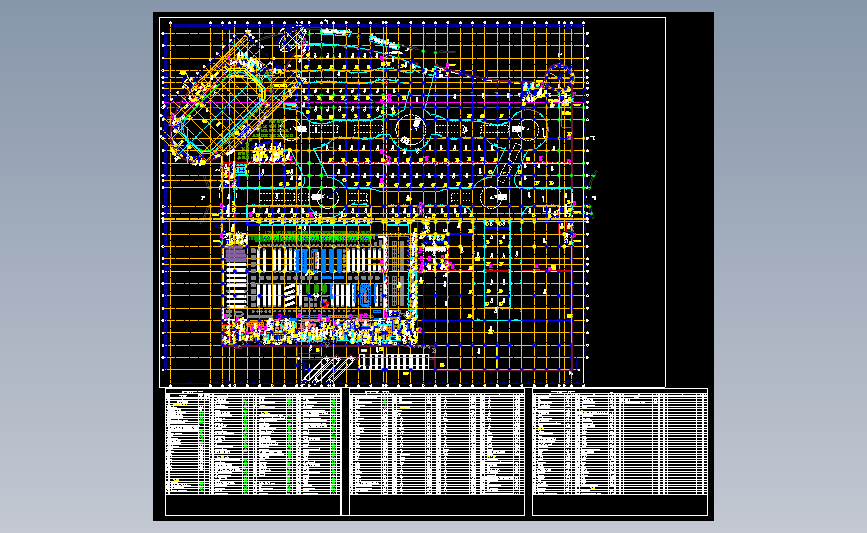Select the row of white rectangles at bottom

point(394,363)
